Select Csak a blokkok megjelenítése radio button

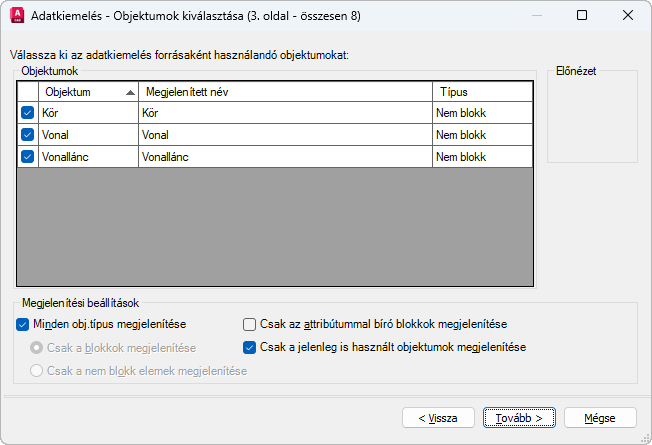(37, 348)
